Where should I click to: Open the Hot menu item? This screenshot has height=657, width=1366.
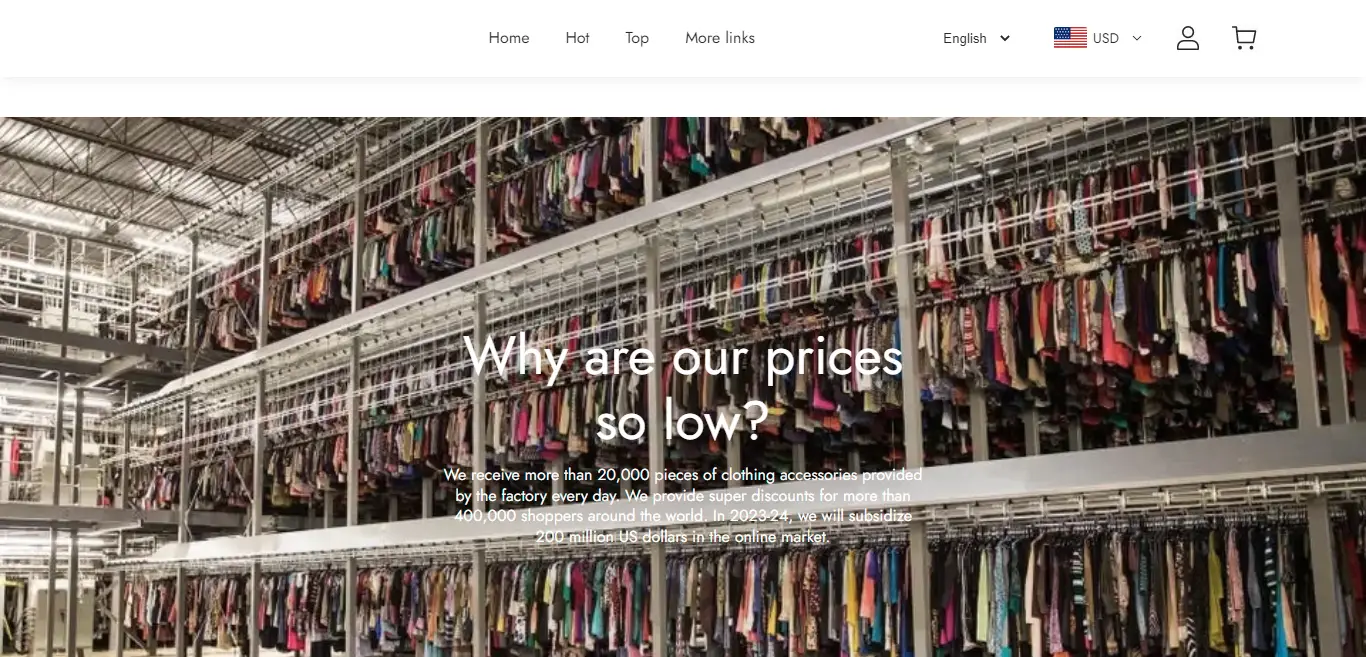click(x=577, y=38)
